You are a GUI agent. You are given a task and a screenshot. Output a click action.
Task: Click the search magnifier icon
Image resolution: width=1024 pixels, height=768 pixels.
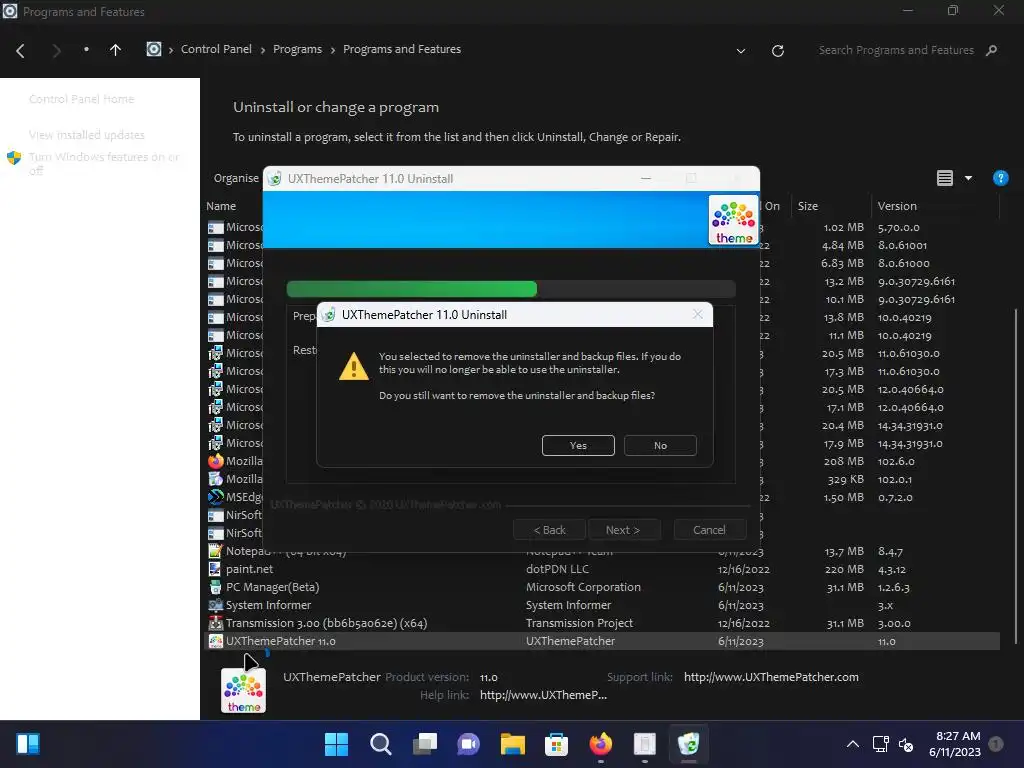[x=991, y=50]
